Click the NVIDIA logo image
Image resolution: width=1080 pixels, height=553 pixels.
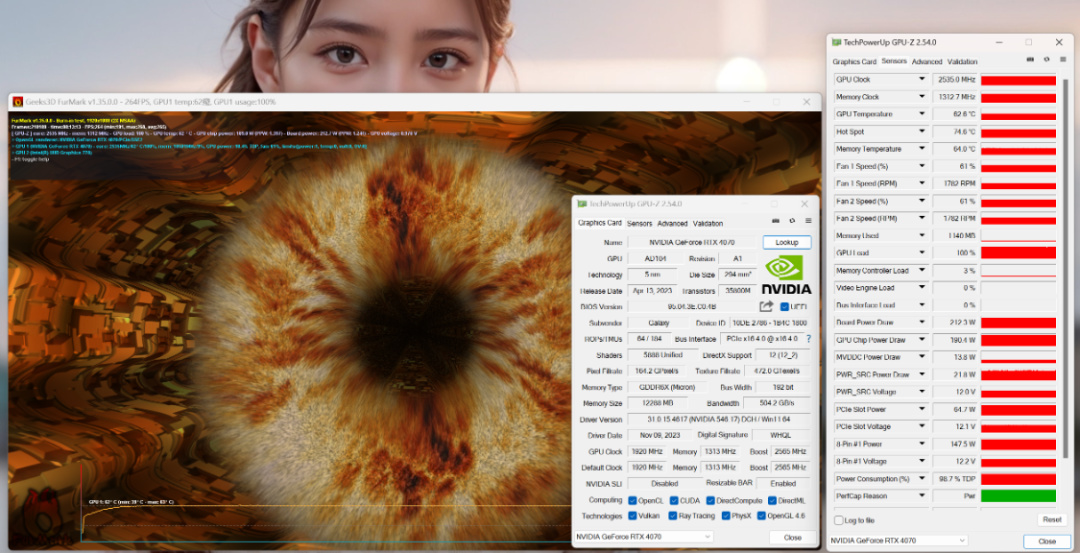786,275
